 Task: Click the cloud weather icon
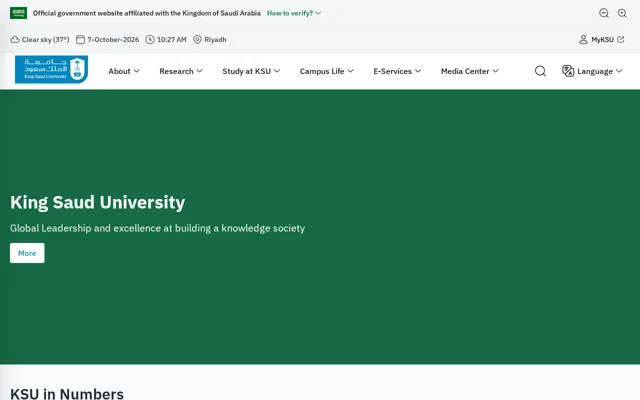click(x=15, y=40)
